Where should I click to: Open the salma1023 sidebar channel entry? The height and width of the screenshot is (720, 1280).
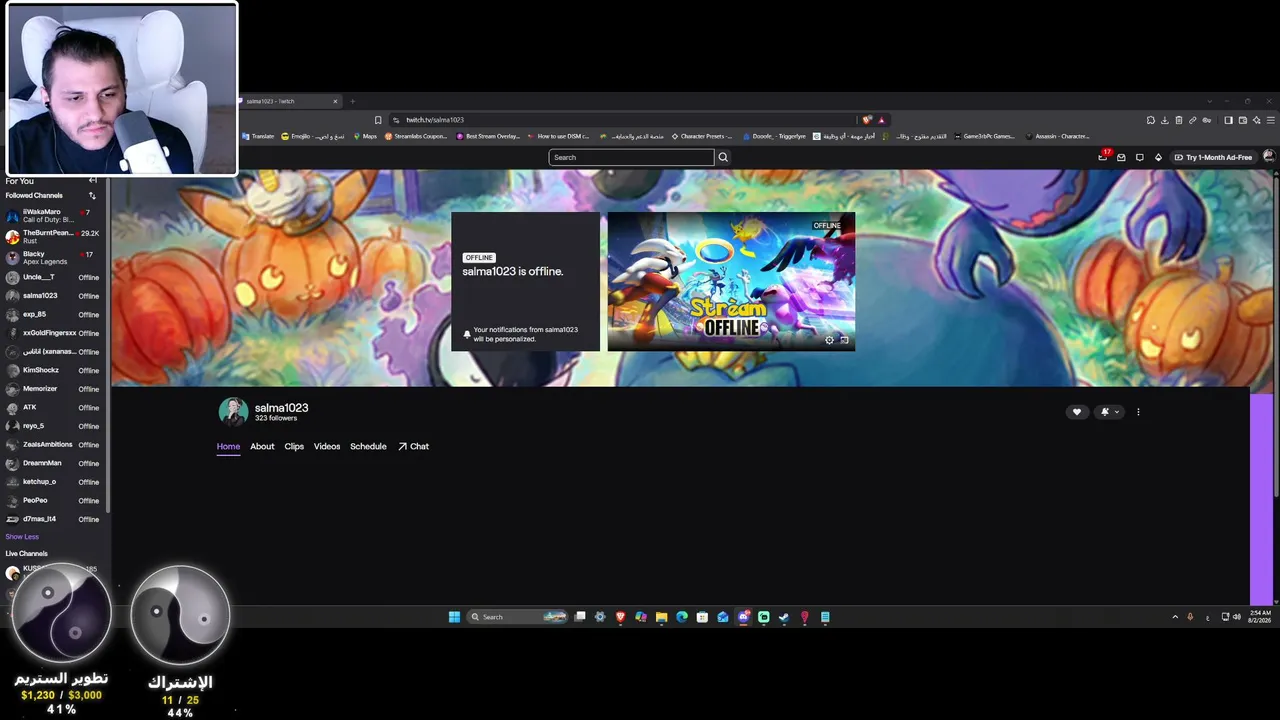pyautogui.click(x=52, y=296)
